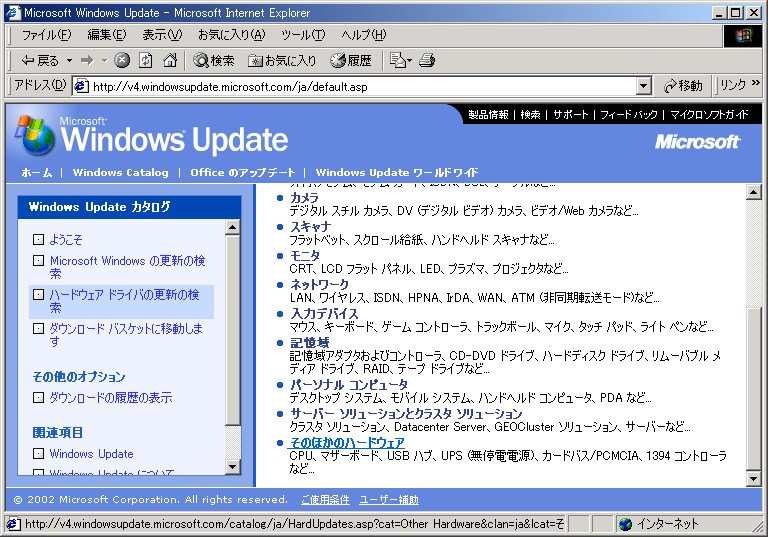768x537 pixels.
Task: Click the Mail toolbar icon
Action: click(x=397, y=60)
